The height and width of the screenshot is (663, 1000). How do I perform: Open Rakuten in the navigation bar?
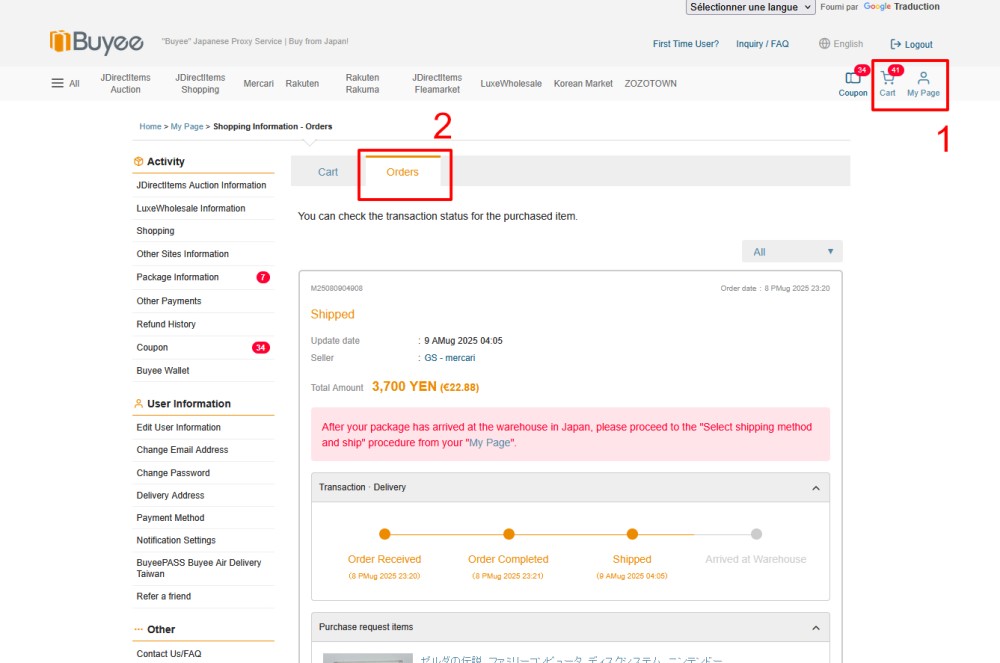point(302,84)
